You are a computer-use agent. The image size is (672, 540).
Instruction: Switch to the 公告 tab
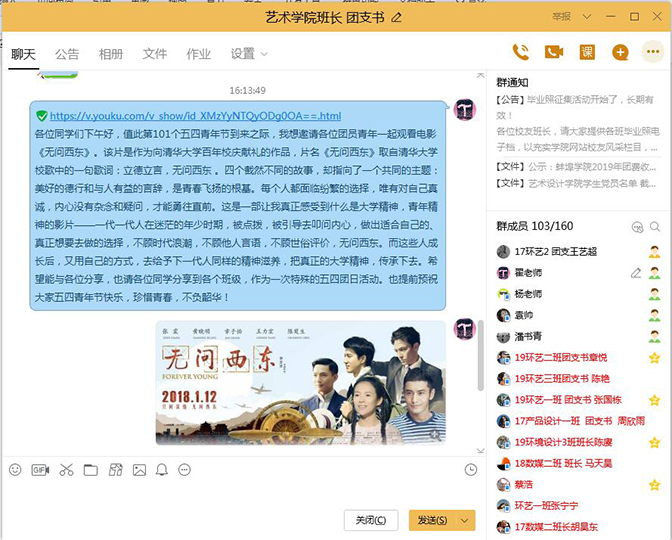pos(67,54)
